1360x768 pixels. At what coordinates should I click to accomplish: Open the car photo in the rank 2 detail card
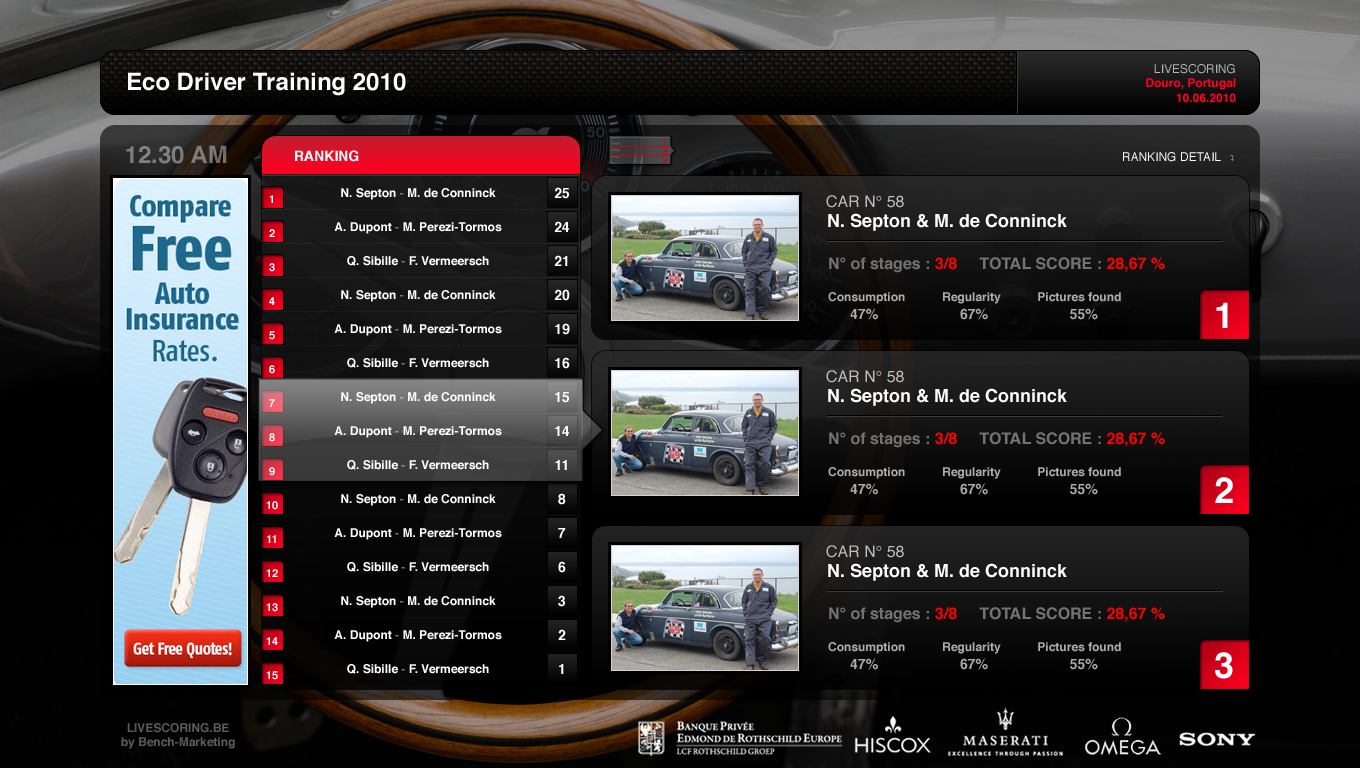705,432
